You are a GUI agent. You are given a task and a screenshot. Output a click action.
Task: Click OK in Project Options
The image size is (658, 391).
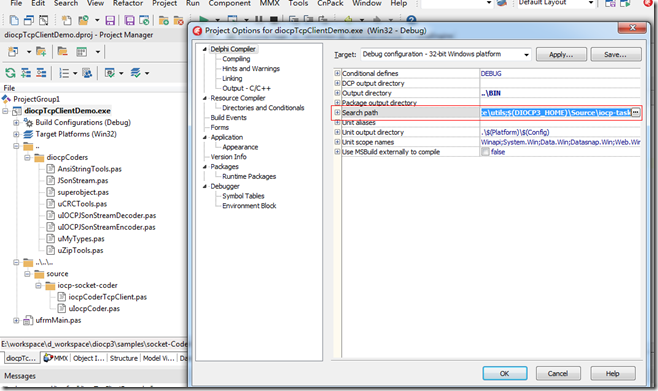click(504, 373)
